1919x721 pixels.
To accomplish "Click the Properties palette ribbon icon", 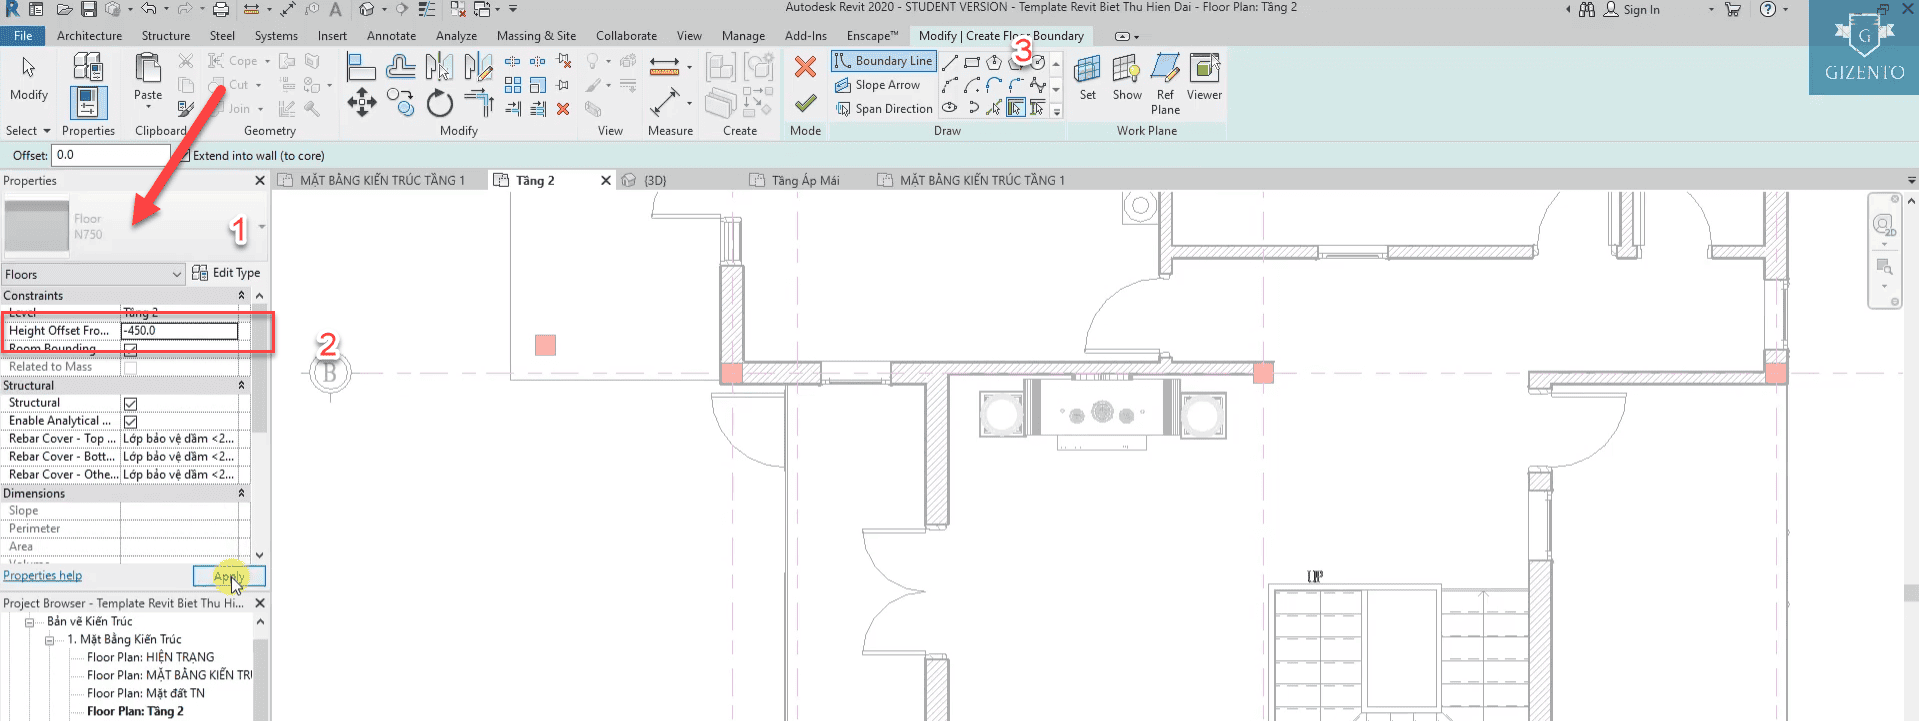I will (x=88, y=103).
